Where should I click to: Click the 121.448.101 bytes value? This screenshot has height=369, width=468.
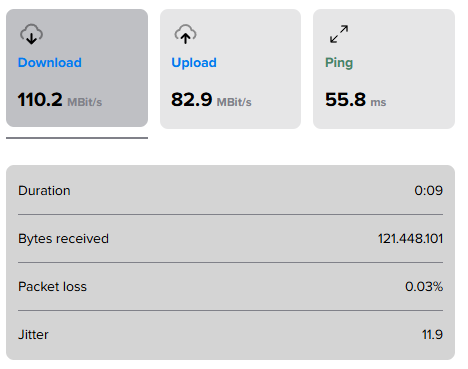[x=410, y=239]
